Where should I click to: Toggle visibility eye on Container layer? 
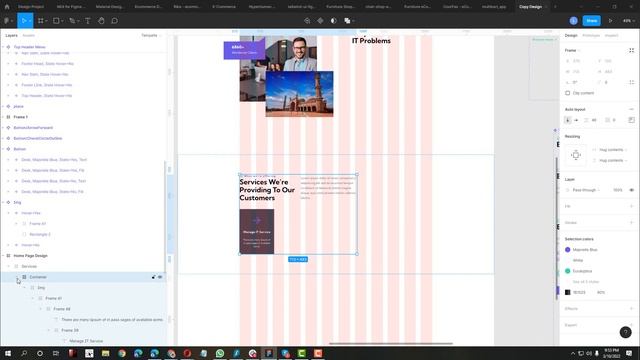[160, 277]
